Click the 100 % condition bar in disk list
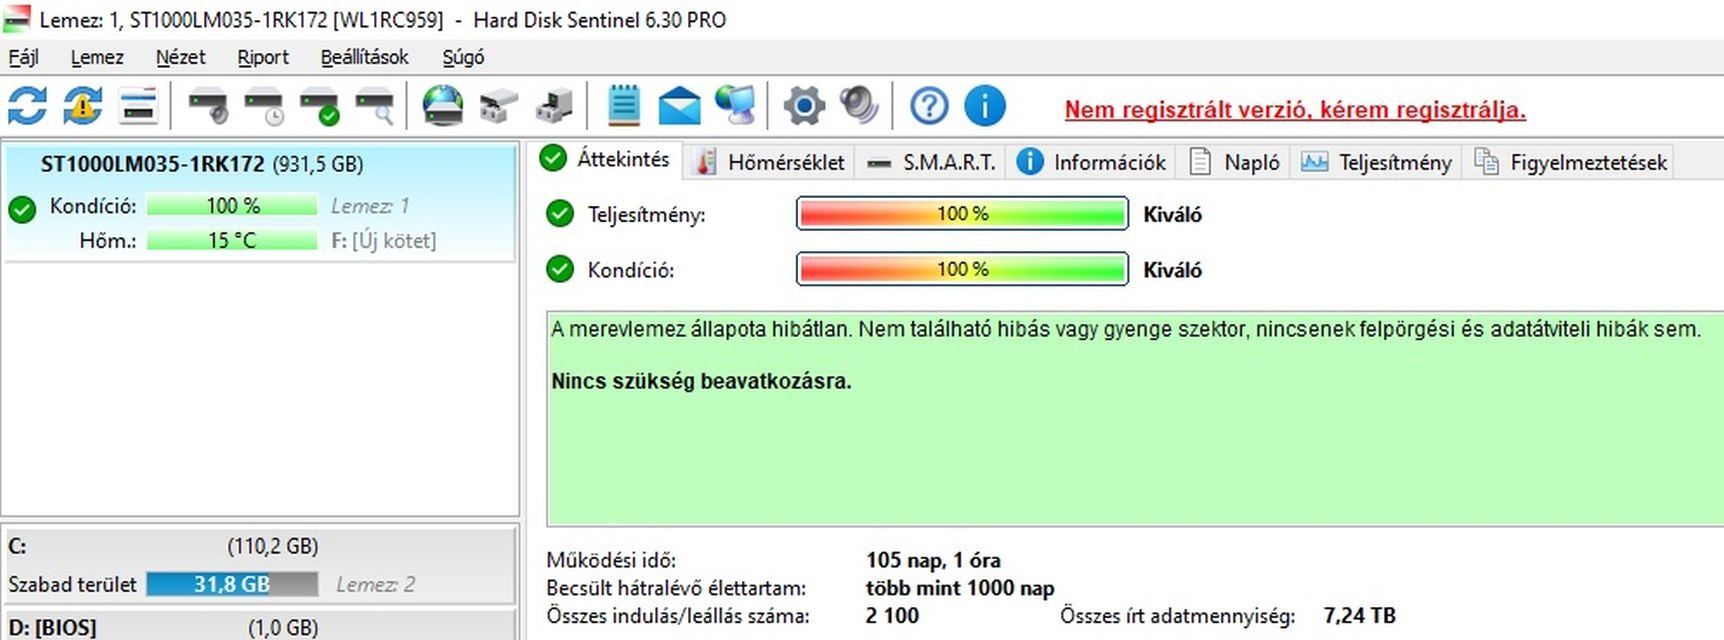Screen dimensions: 1724x640 (x=232, y=205)
